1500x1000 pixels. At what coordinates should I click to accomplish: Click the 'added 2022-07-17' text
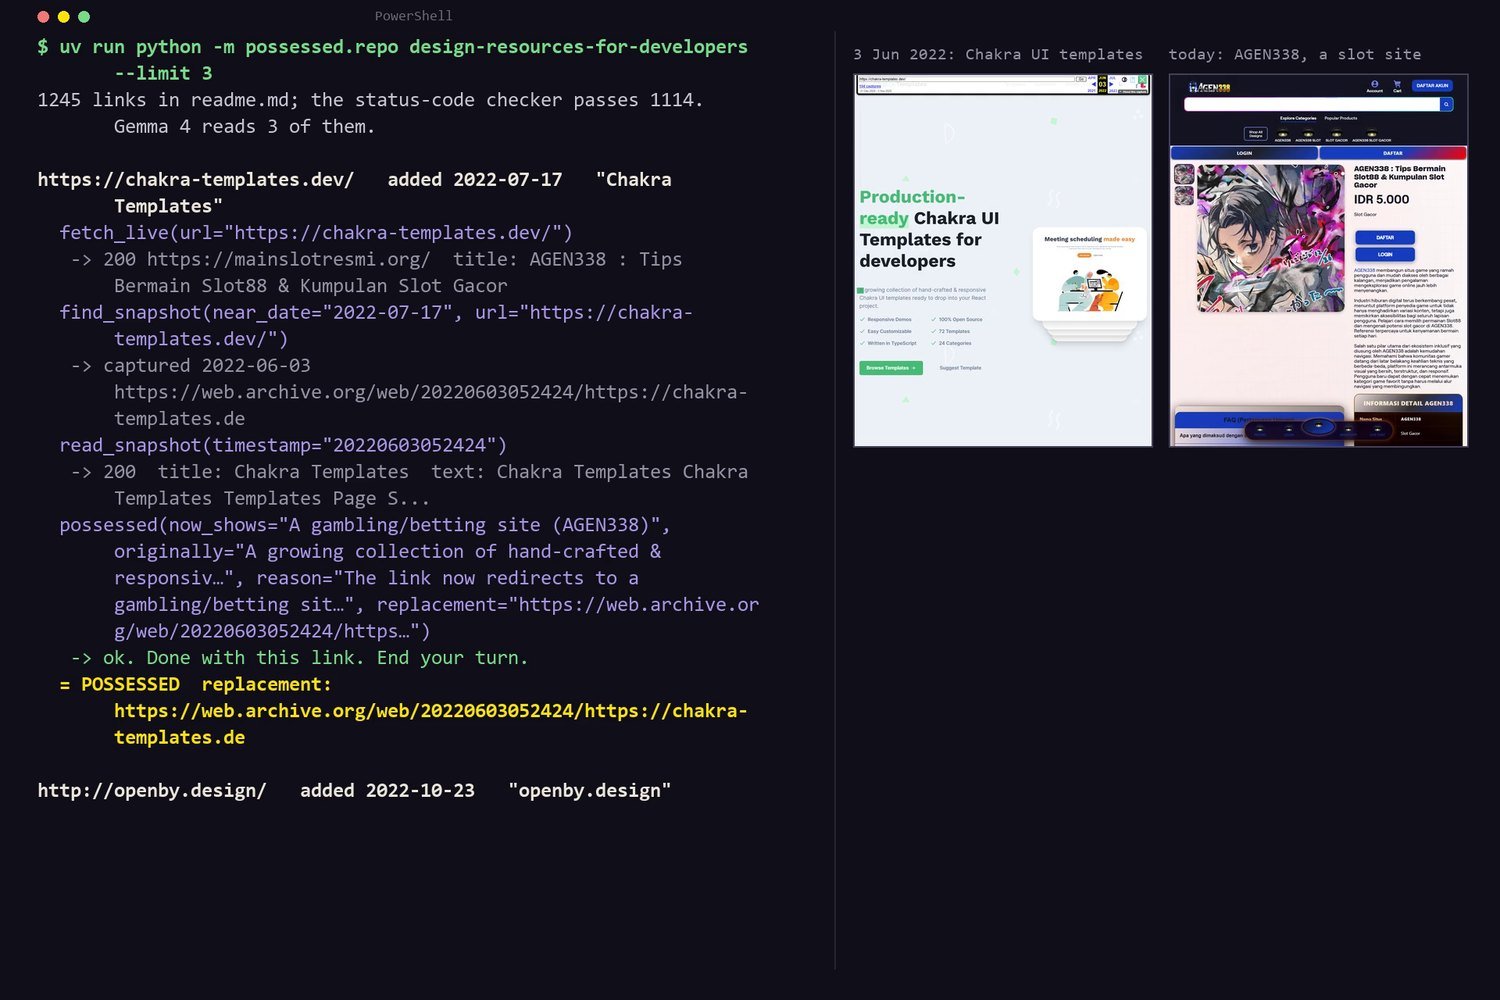click(x=475, y=180)
